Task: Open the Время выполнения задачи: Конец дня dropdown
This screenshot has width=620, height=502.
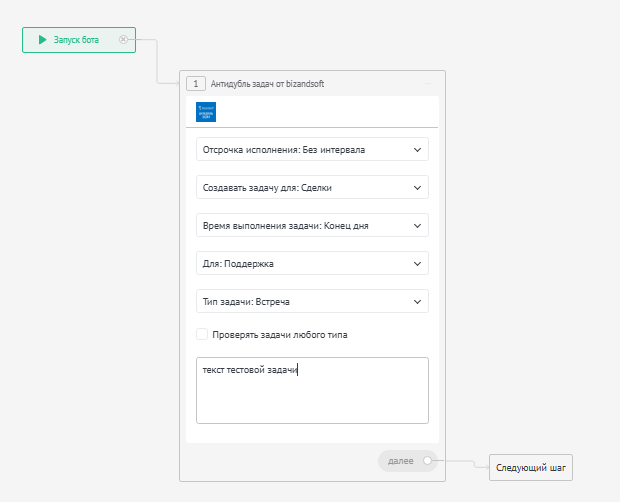Action: click(x=312, y=225)
